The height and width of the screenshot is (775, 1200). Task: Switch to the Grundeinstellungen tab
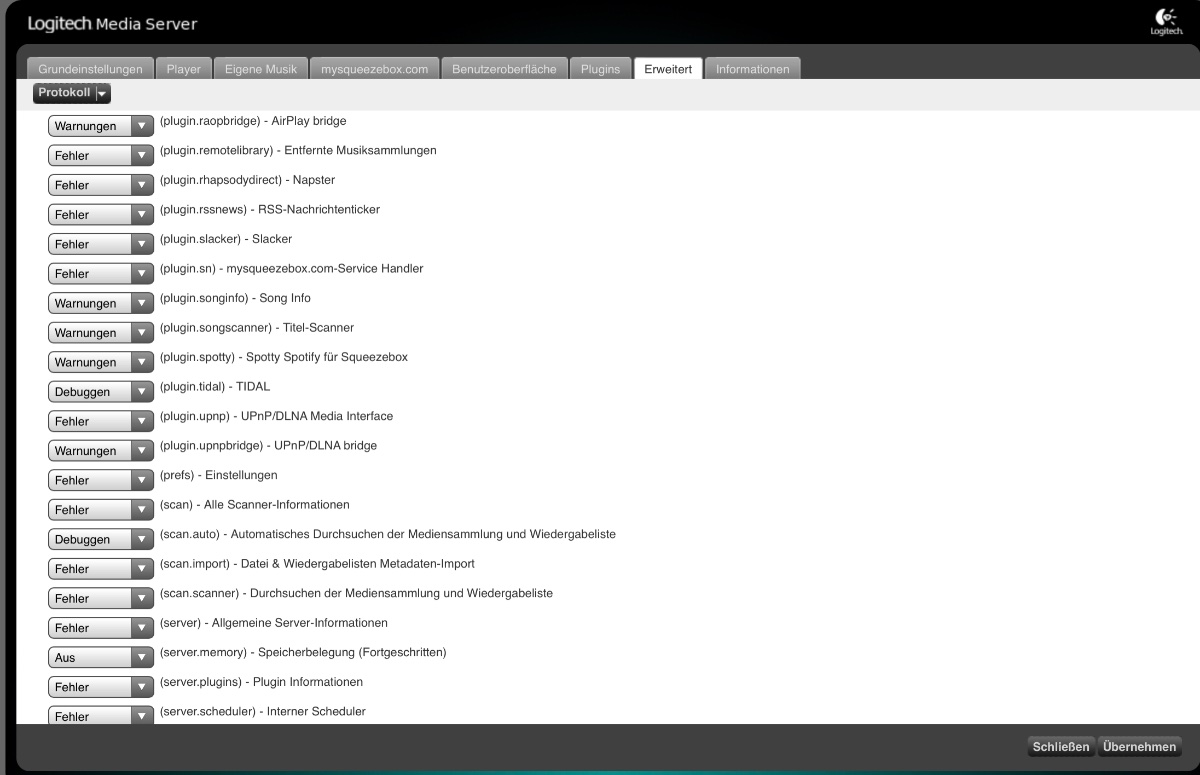(x=90, y=69)
